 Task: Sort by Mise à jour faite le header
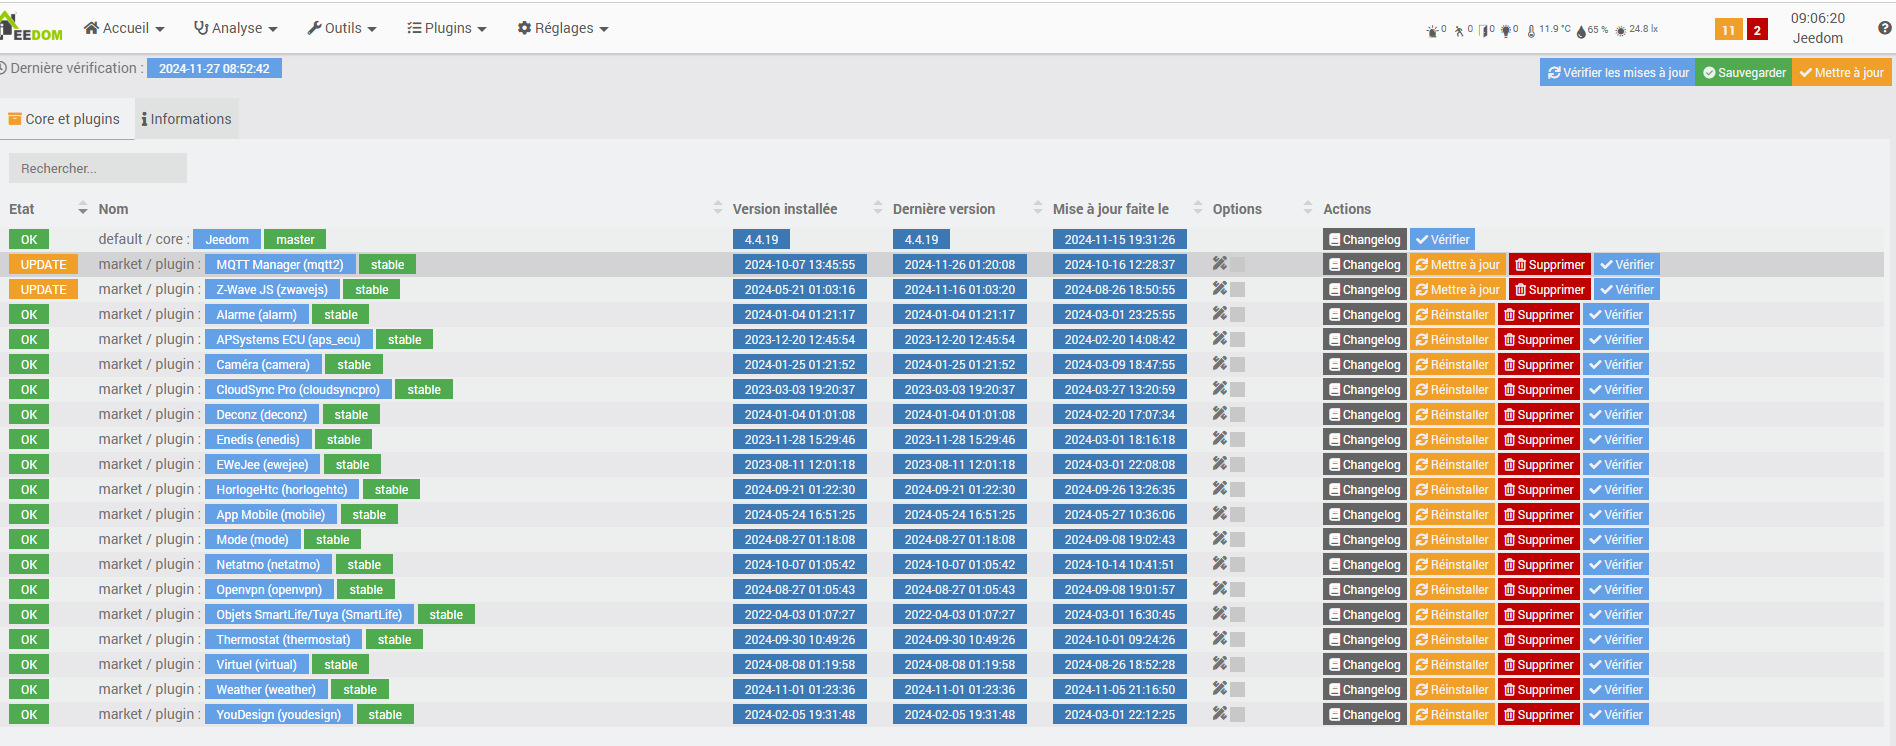(x=1127, y=209)
